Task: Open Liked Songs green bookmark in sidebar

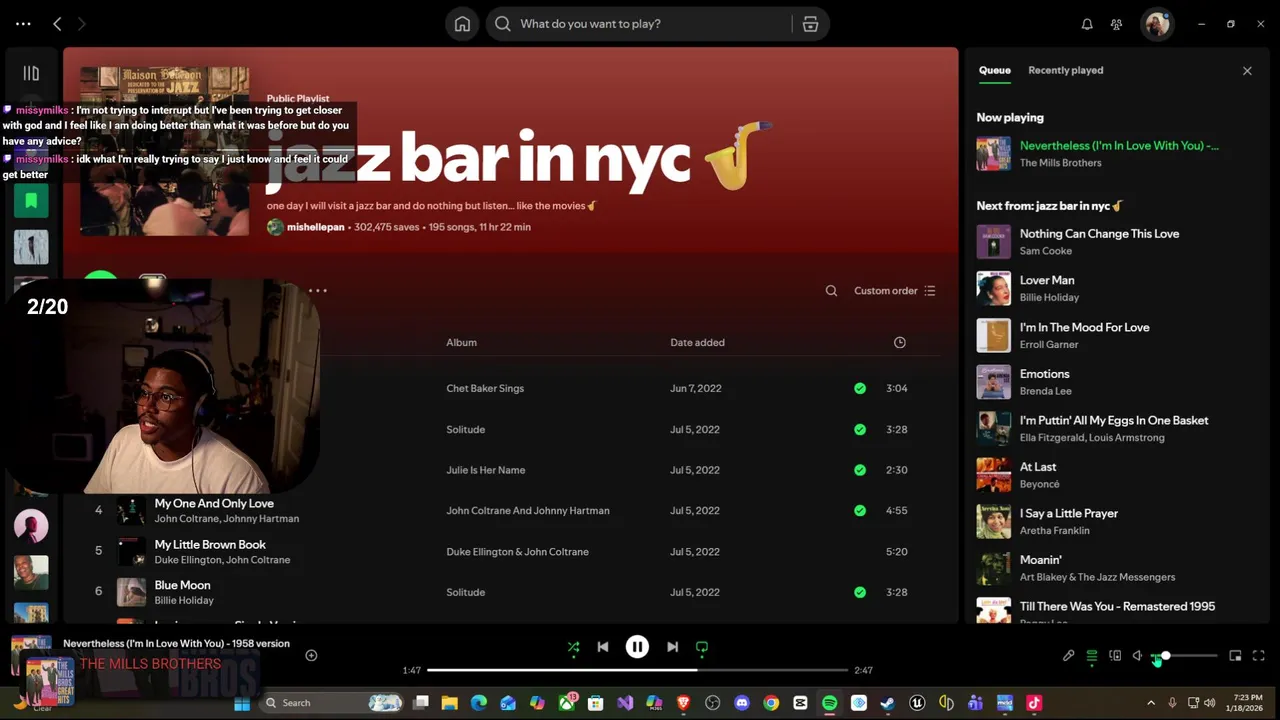Action: [x=31, y=201]
